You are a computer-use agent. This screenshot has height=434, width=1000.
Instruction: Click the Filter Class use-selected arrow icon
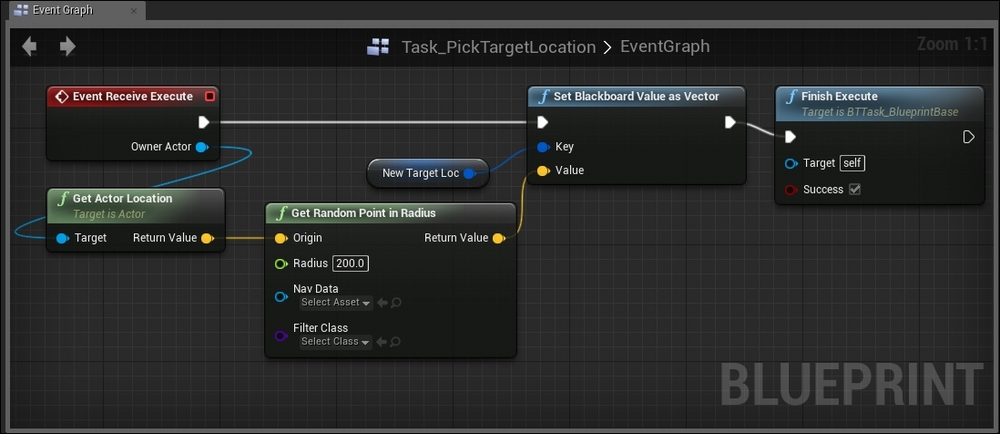pos(382,342)
